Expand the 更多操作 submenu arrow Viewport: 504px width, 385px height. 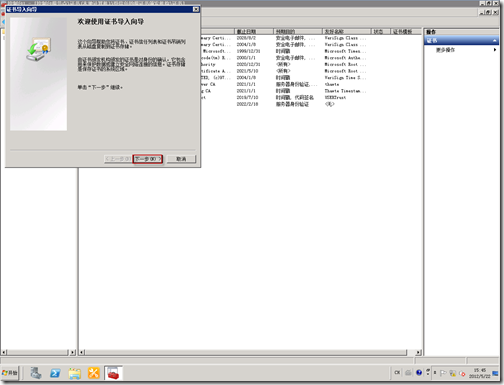click(x=495, y=50)
